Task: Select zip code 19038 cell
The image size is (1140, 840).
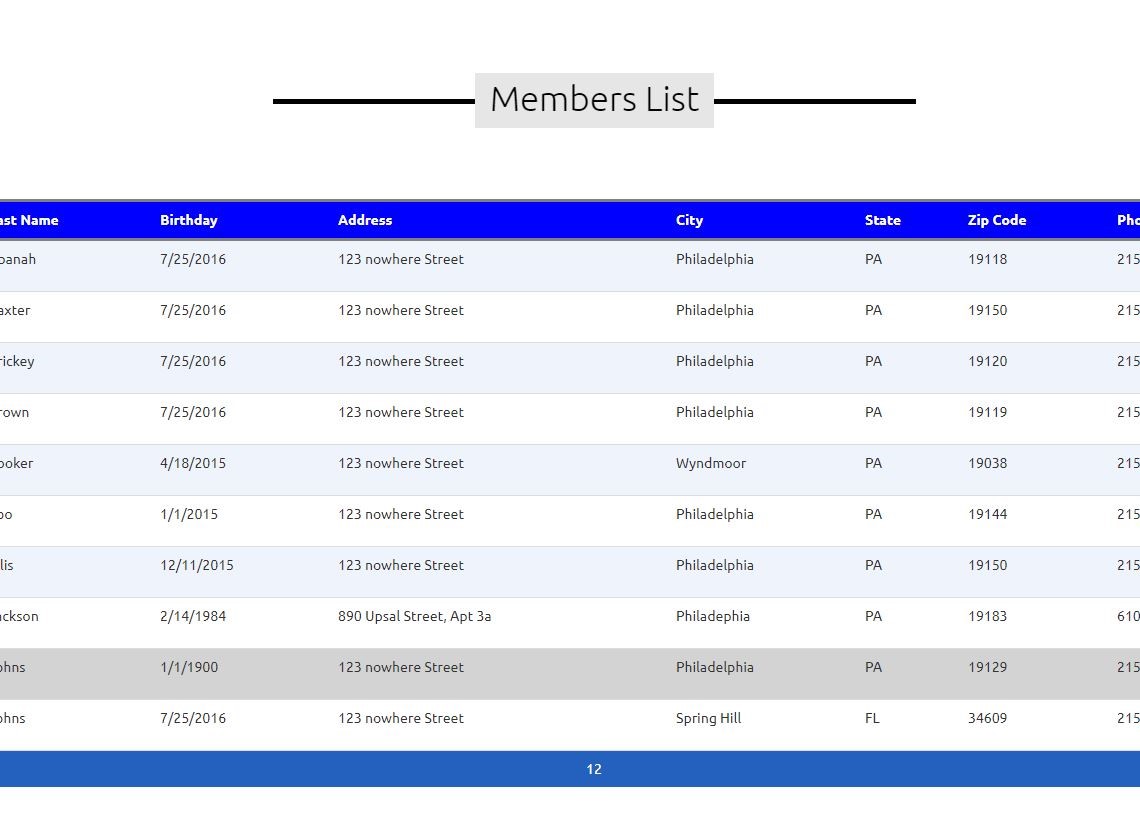Action: (x=987, y=463)
